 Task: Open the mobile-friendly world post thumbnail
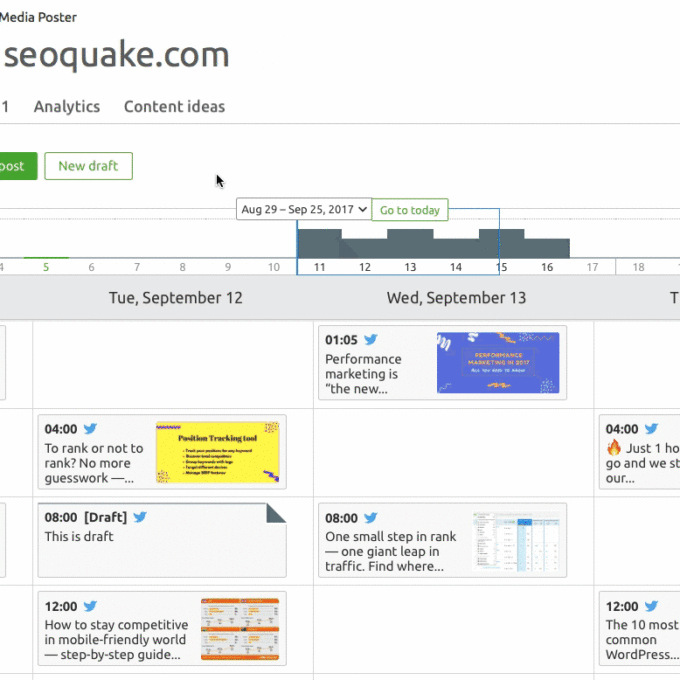coord(239,628)
